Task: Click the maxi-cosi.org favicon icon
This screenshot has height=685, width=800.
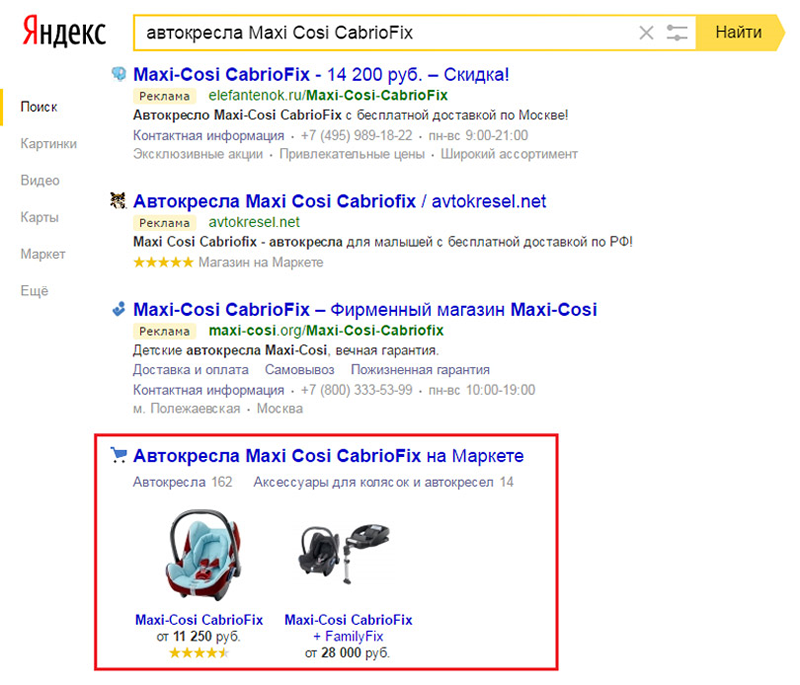Action: 119,309
